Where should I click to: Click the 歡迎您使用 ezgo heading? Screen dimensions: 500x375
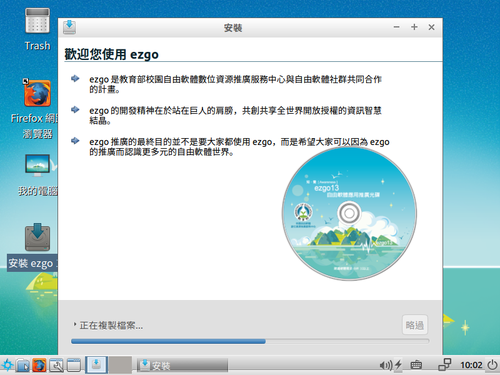(111, 54)
